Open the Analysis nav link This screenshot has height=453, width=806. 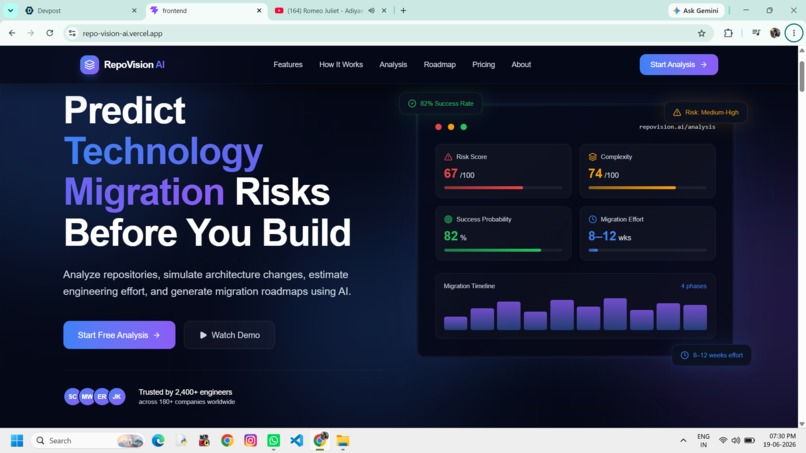(393, 65)
